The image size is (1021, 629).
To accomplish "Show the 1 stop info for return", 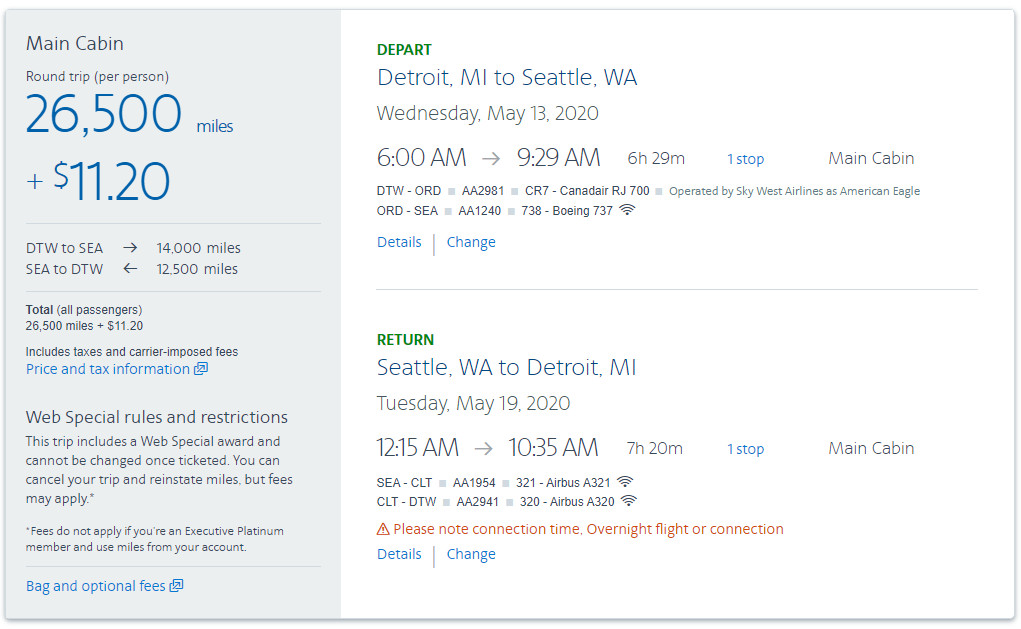I will pyautogui.click(x=745, y=449).
